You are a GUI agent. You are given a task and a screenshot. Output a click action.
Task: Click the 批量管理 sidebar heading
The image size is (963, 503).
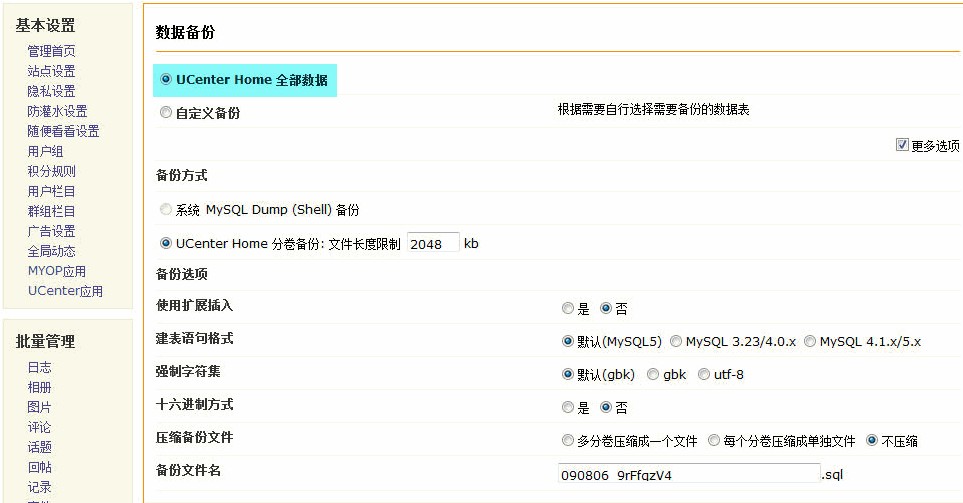[45, 341]
